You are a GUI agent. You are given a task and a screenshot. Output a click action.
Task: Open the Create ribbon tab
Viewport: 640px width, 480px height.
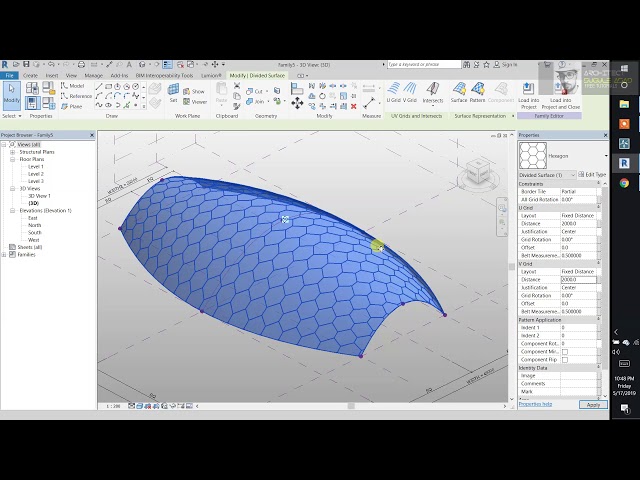coord(30,76)
